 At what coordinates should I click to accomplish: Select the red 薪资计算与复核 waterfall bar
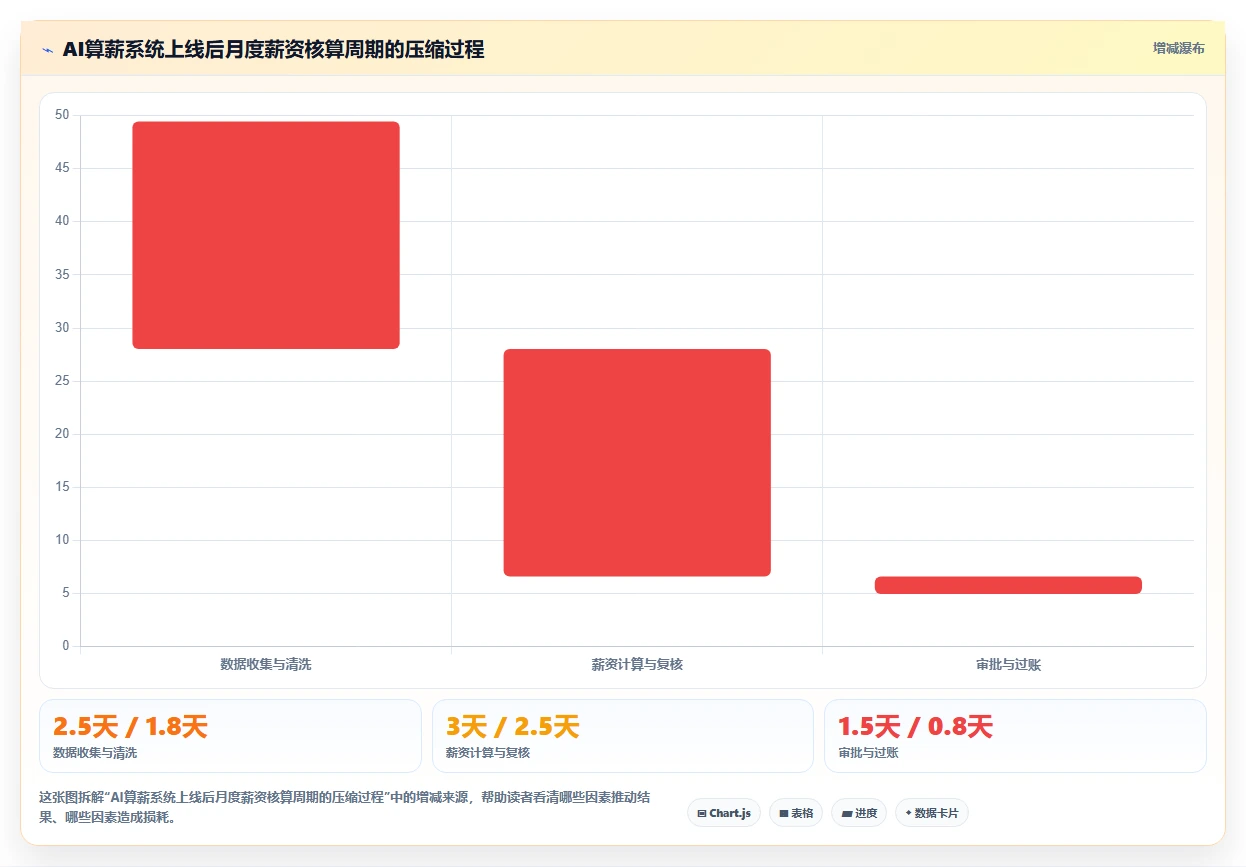[637, 462]
